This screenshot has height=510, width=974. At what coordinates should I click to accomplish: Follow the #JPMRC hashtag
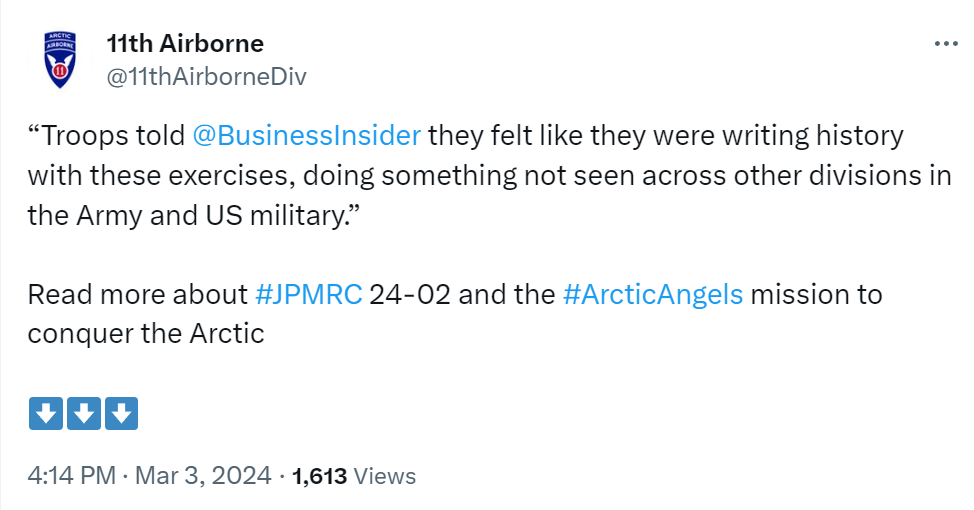click(x=309, y=294)
